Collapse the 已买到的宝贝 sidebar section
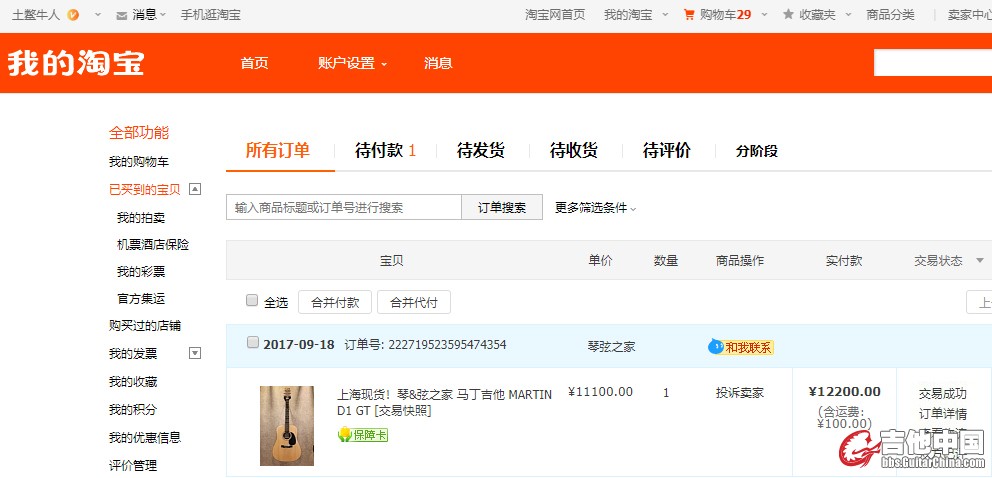The height and width of the screenshot is (478, 992). pyautogui.click(x=195, y=189)
